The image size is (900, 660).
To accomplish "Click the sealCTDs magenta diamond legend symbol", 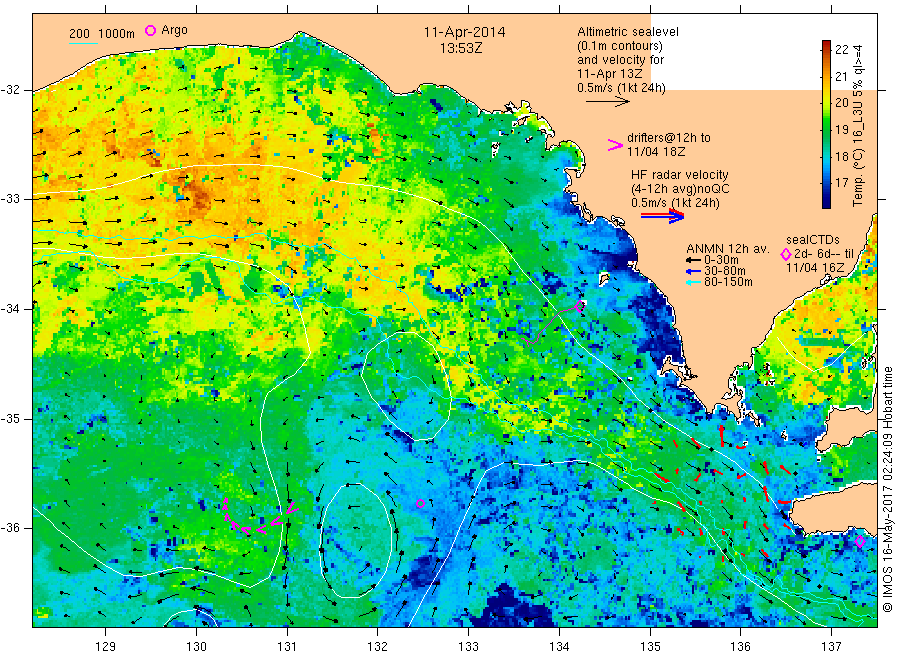I will [785, 254].
